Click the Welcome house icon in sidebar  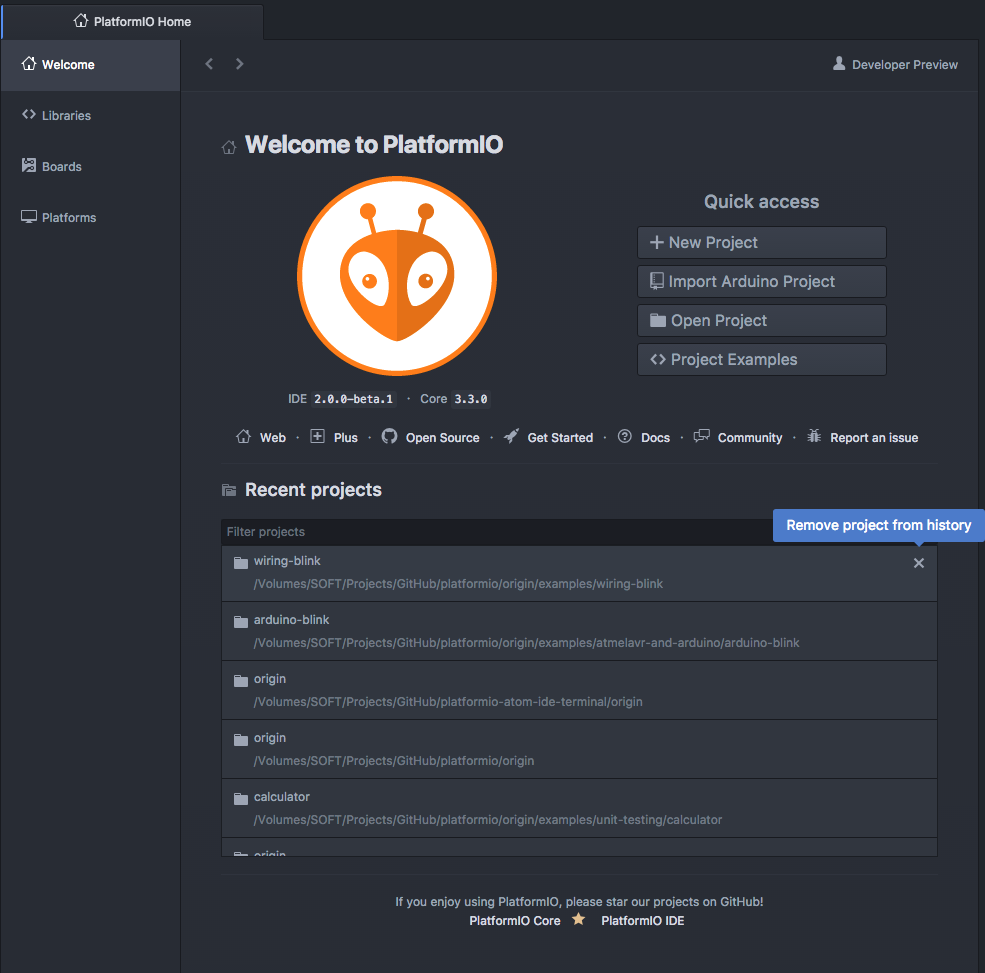pyautogui.click(x=29, y=63)
